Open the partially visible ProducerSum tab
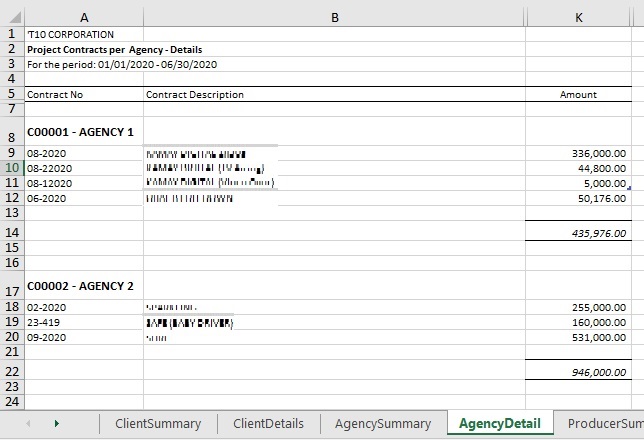This screenshot has height=440, width=644. tap(604, 424)
